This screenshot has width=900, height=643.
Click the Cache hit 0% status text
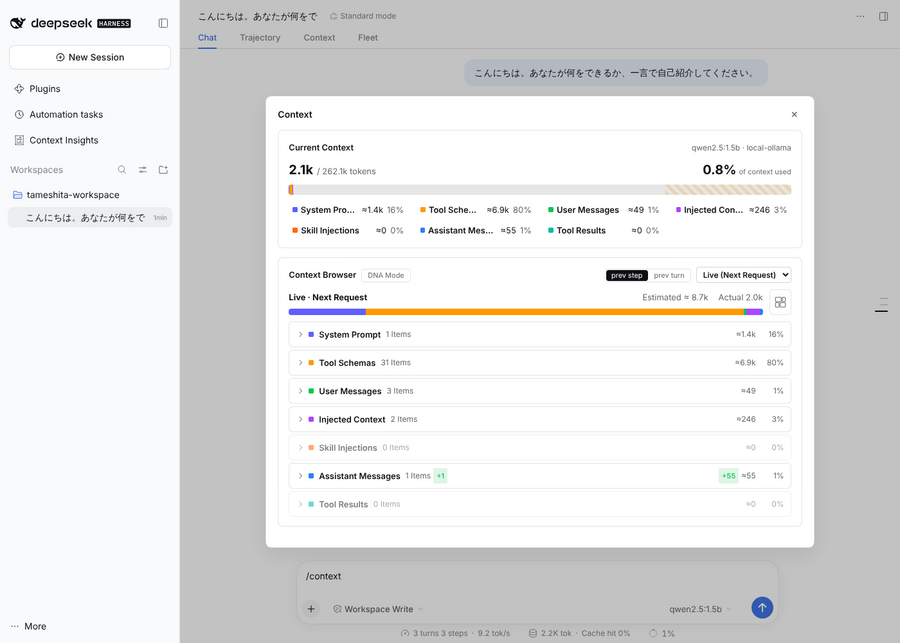tap(606, 633)
